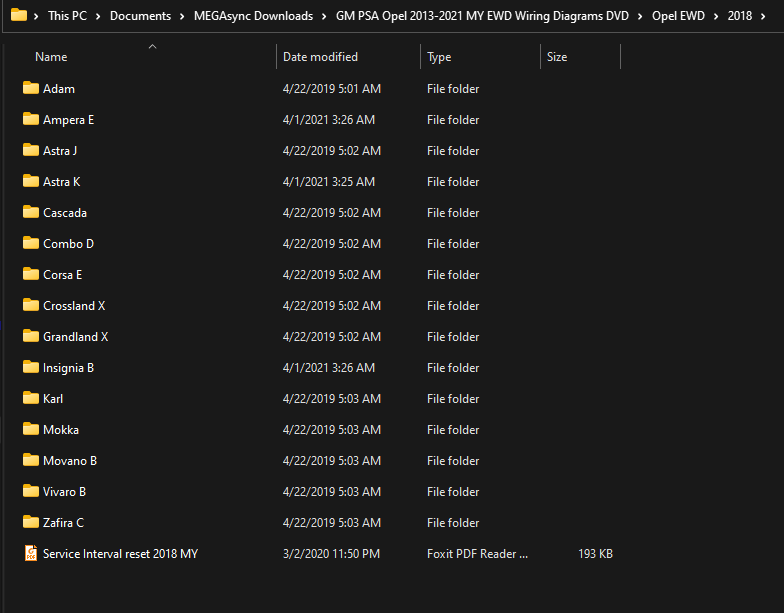The width and height of the screenshot is (784, 613).
Task: Expand chevron after Opel EWD
Action: pyautogui.click(x=716, y=16)
